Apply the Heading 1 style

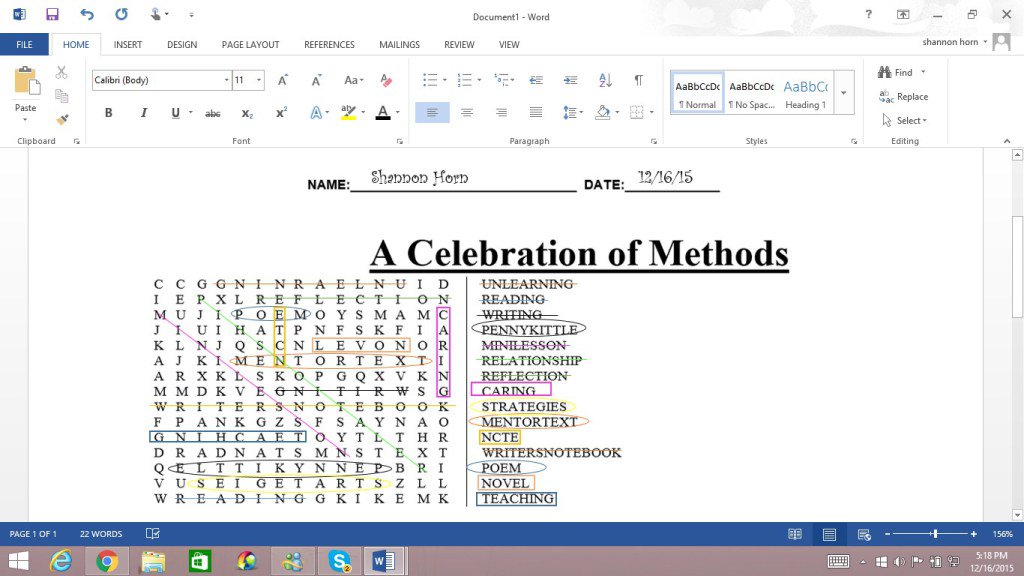[805, 93]
